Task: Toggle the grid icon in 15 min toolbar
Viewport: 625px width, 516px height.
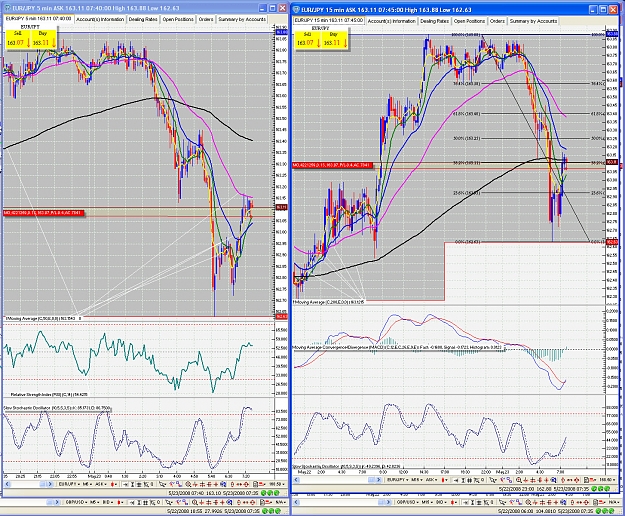Action: point(470,480)
